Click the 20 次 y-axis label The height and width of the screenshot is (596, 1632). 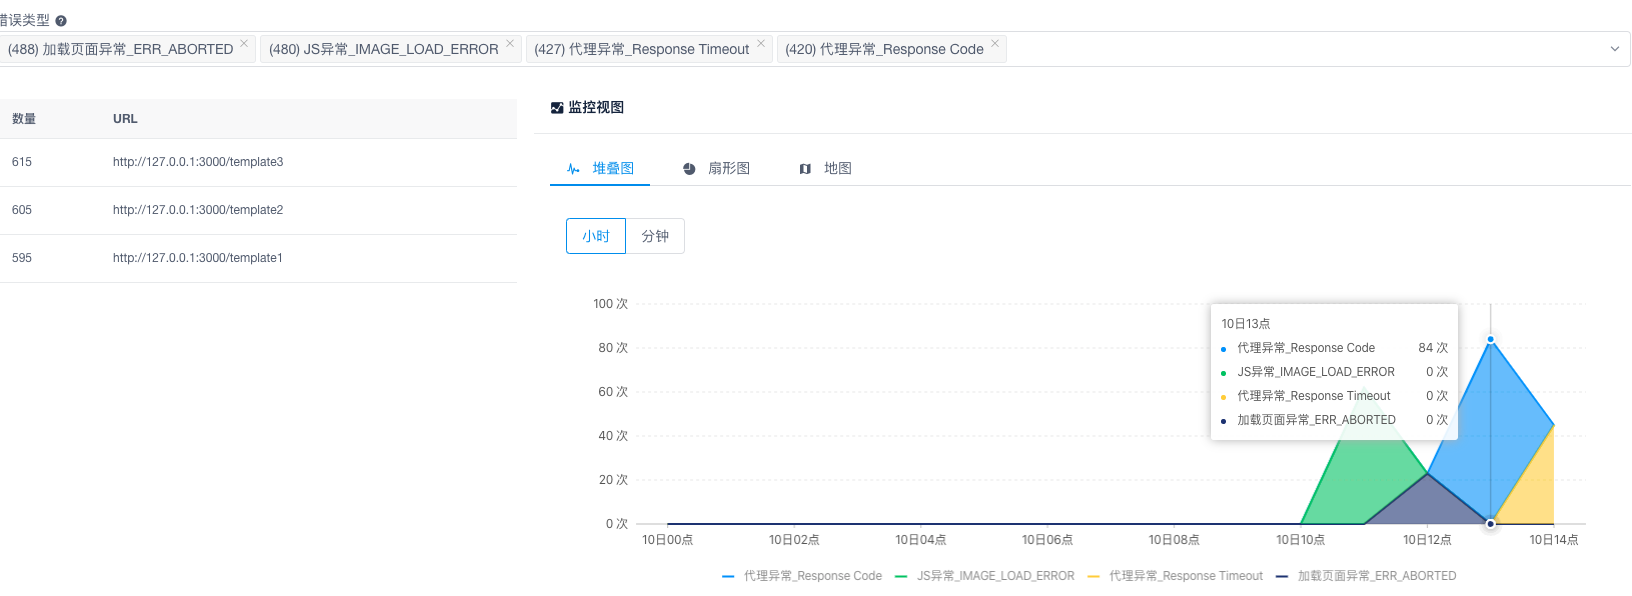click(613, 480)
